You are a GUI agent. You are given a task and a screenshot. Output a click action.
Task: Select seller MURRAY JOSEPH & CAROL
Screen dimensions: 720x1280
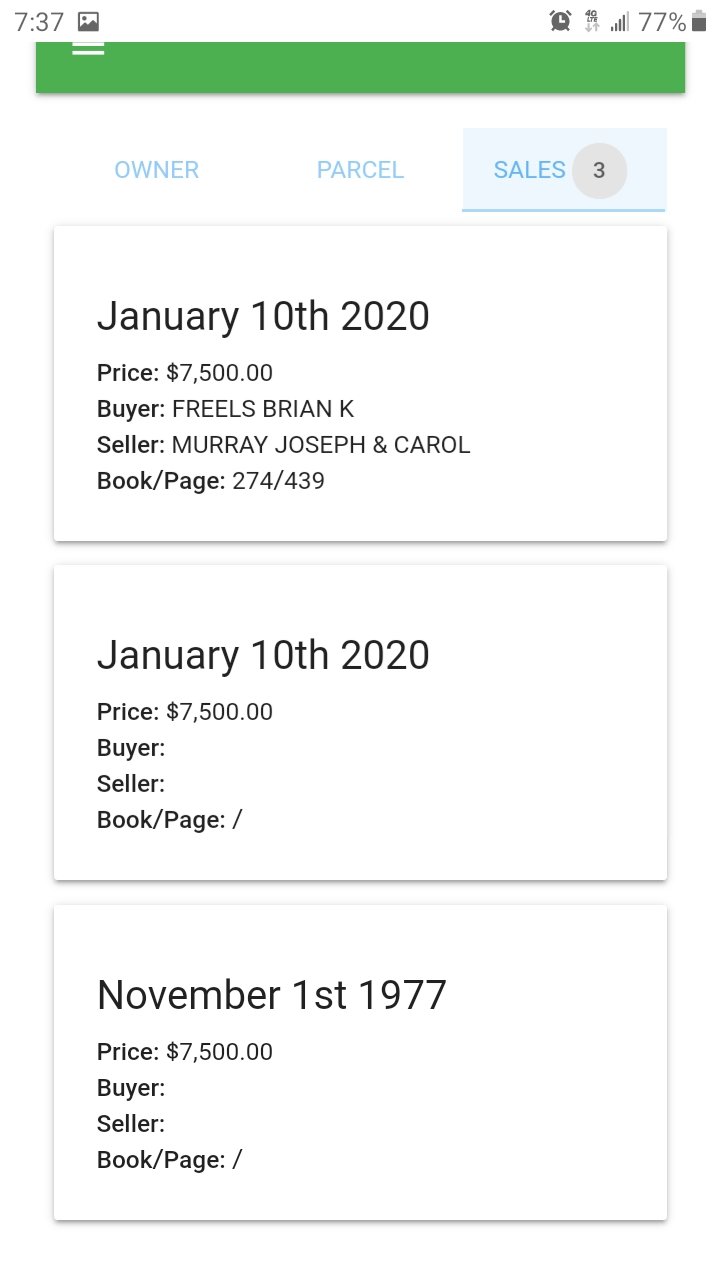point(321,445)
